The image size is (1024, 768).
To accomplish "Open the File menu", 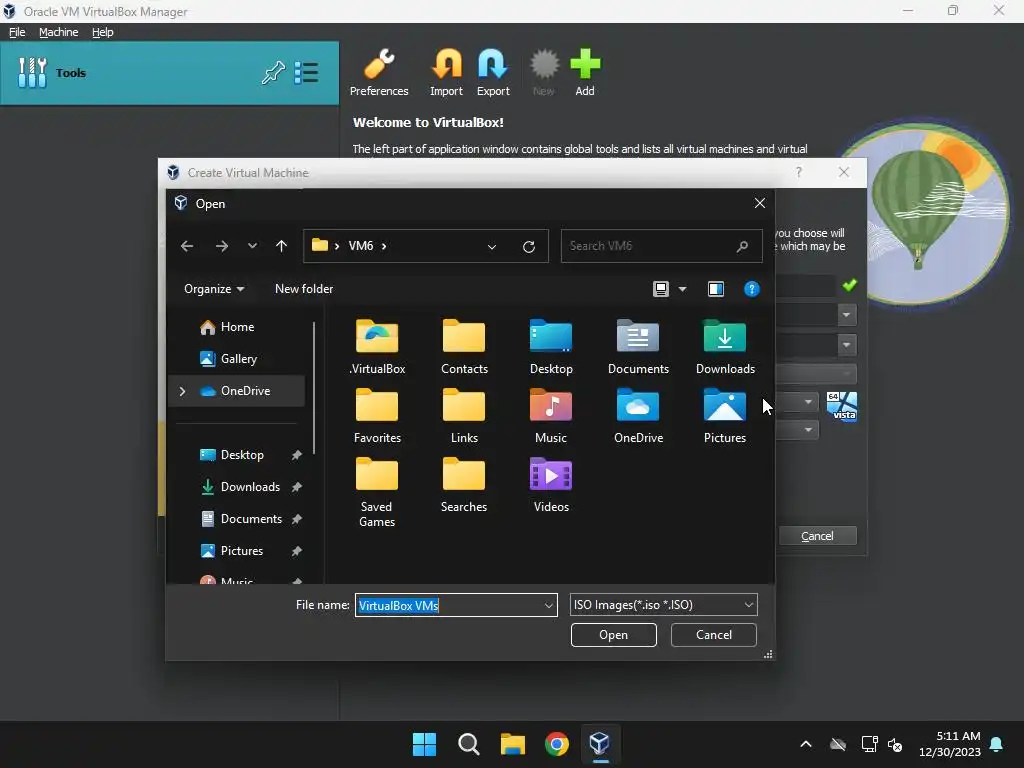I will pyautogui.click(x=17, y=32).
